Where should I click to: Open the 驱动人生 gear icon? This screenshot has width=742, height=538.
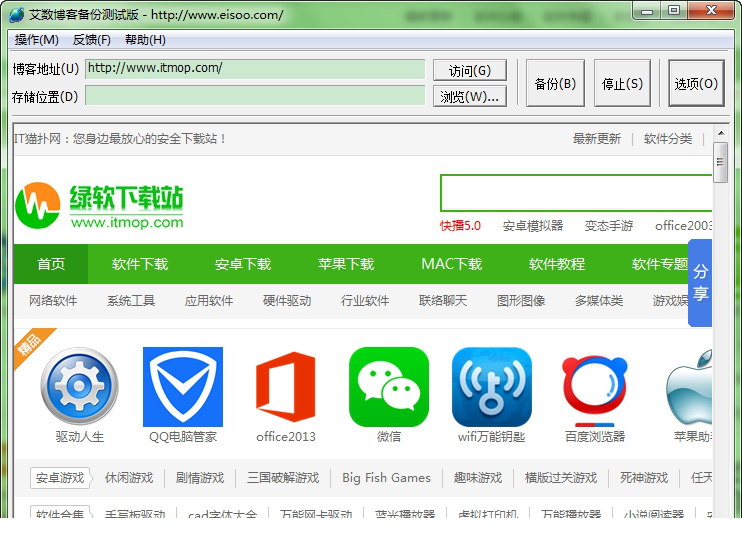(80, 386)
